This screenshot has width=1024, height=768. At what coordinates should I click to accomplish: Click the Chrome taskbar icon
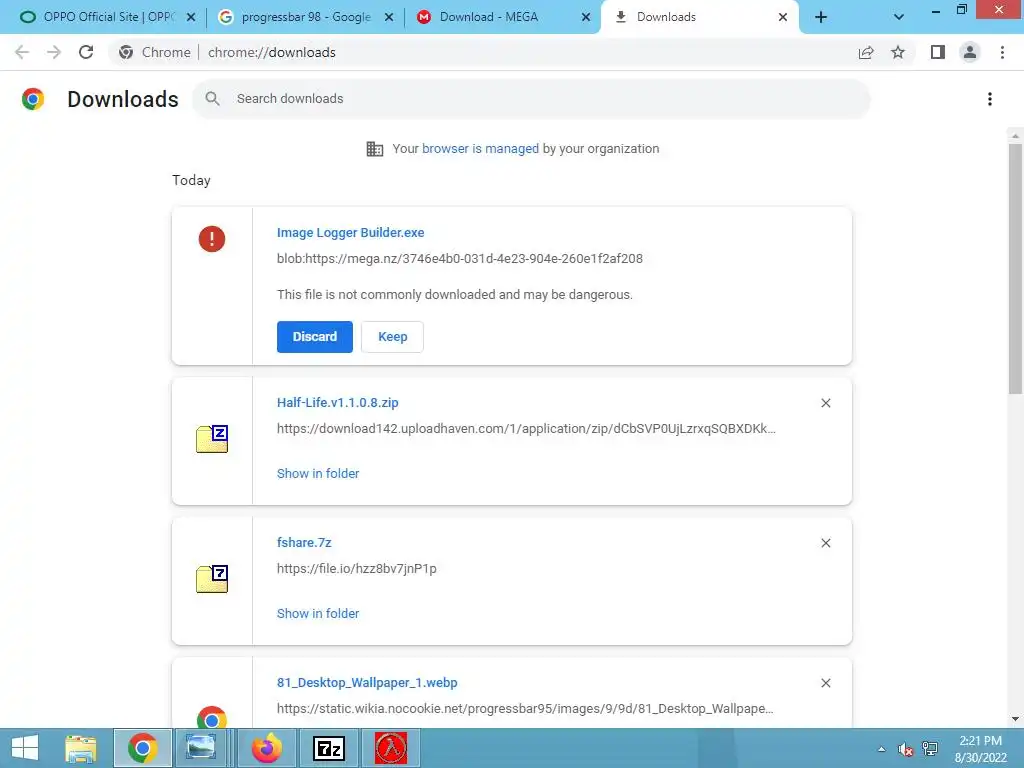click(x=142, y=748)
